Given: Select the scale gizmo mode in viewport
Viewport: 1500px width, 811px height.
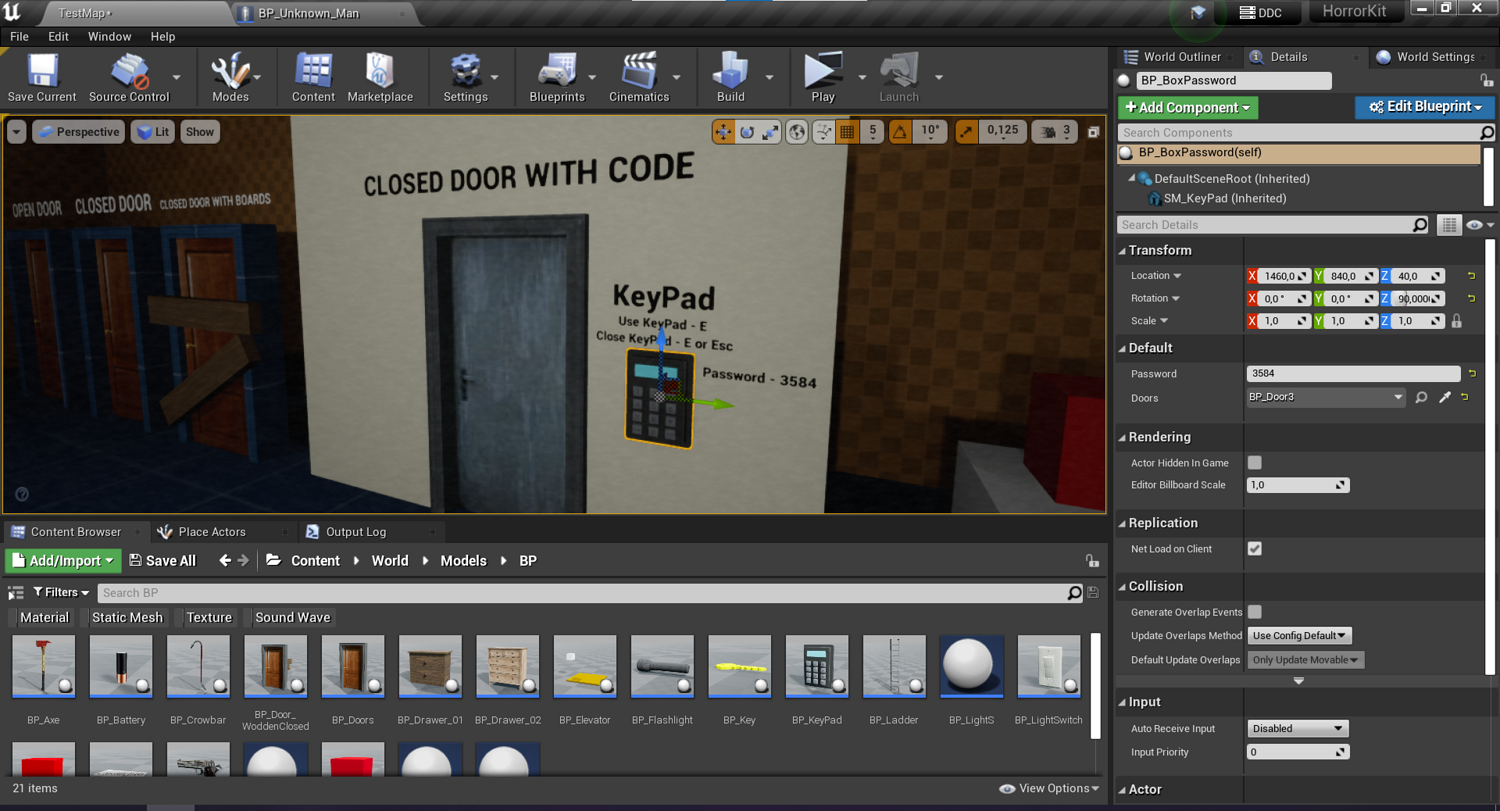Looking at the screenshot, I should (770, 131).
